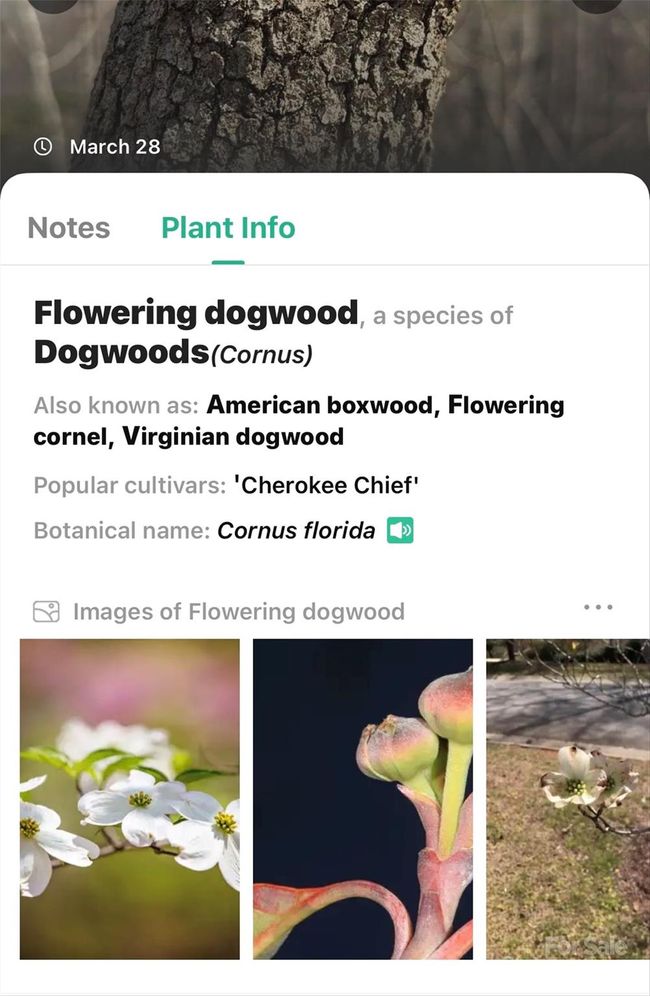The image size is (650, 996).
Task: Tap the March 28 date label
Action: point(115,146)
